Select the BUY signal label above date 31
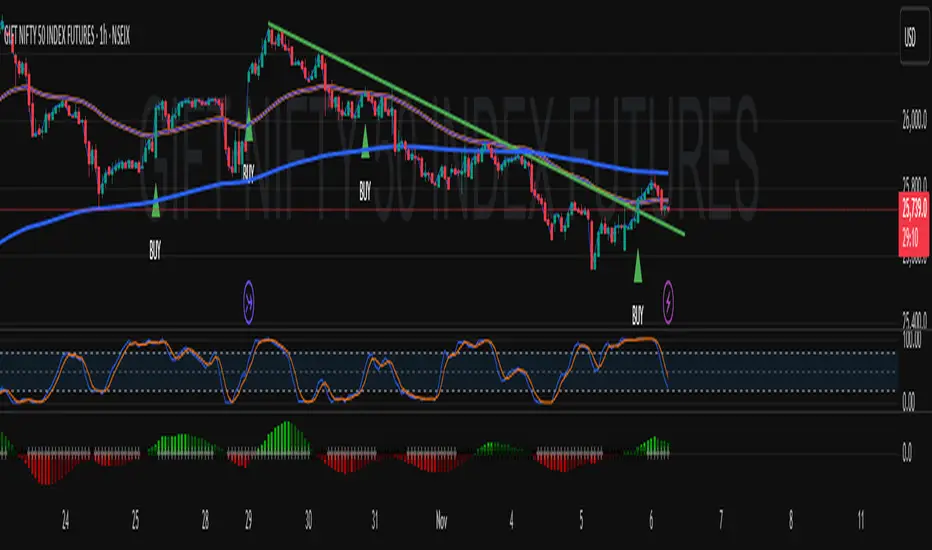The width and height of the screenshot is (932, 550). 365,191
